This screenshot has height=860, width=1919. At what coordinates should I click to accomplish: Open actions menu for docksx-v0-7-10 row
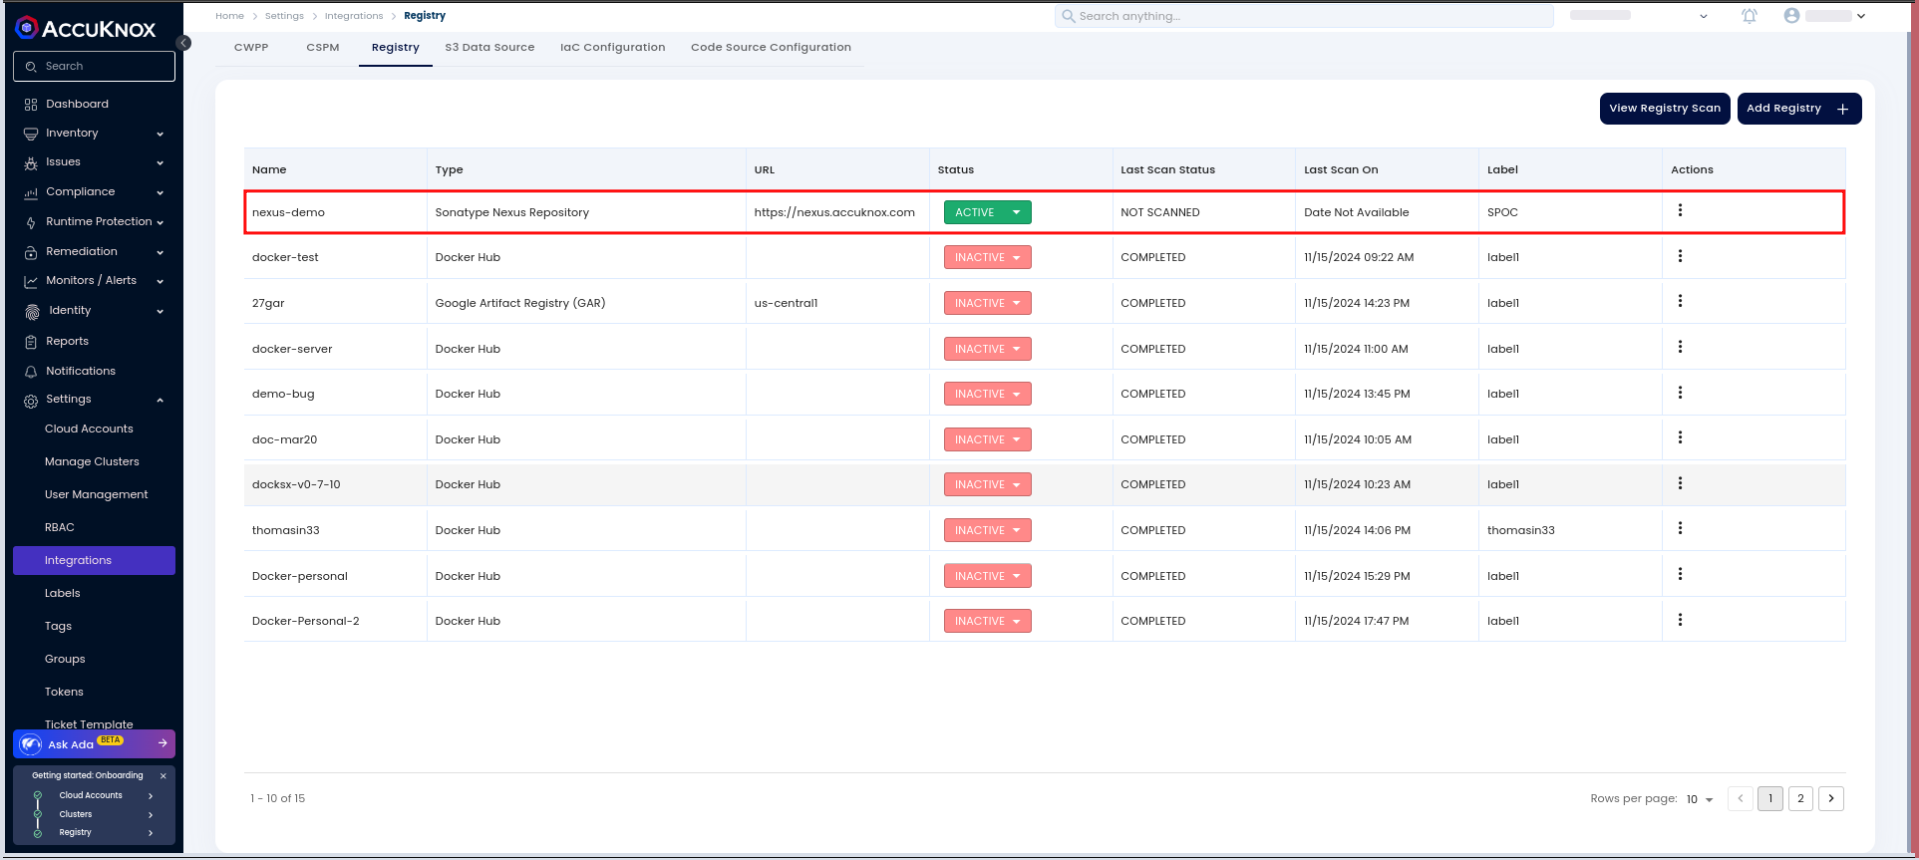click(x=1680, y=483)
